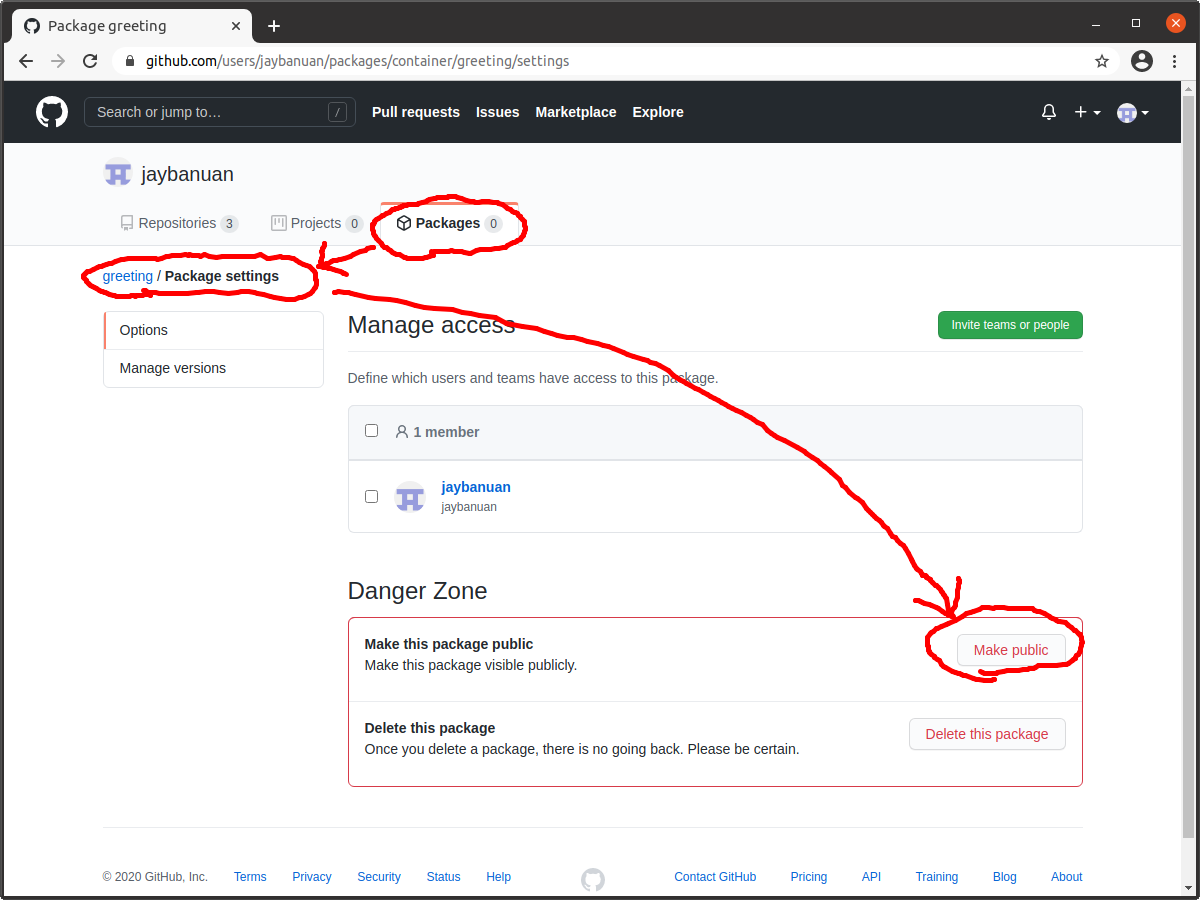Viewport: 1200px width, 900px height.
Task: Open the Blog footer link
Action: [1005, 877]
